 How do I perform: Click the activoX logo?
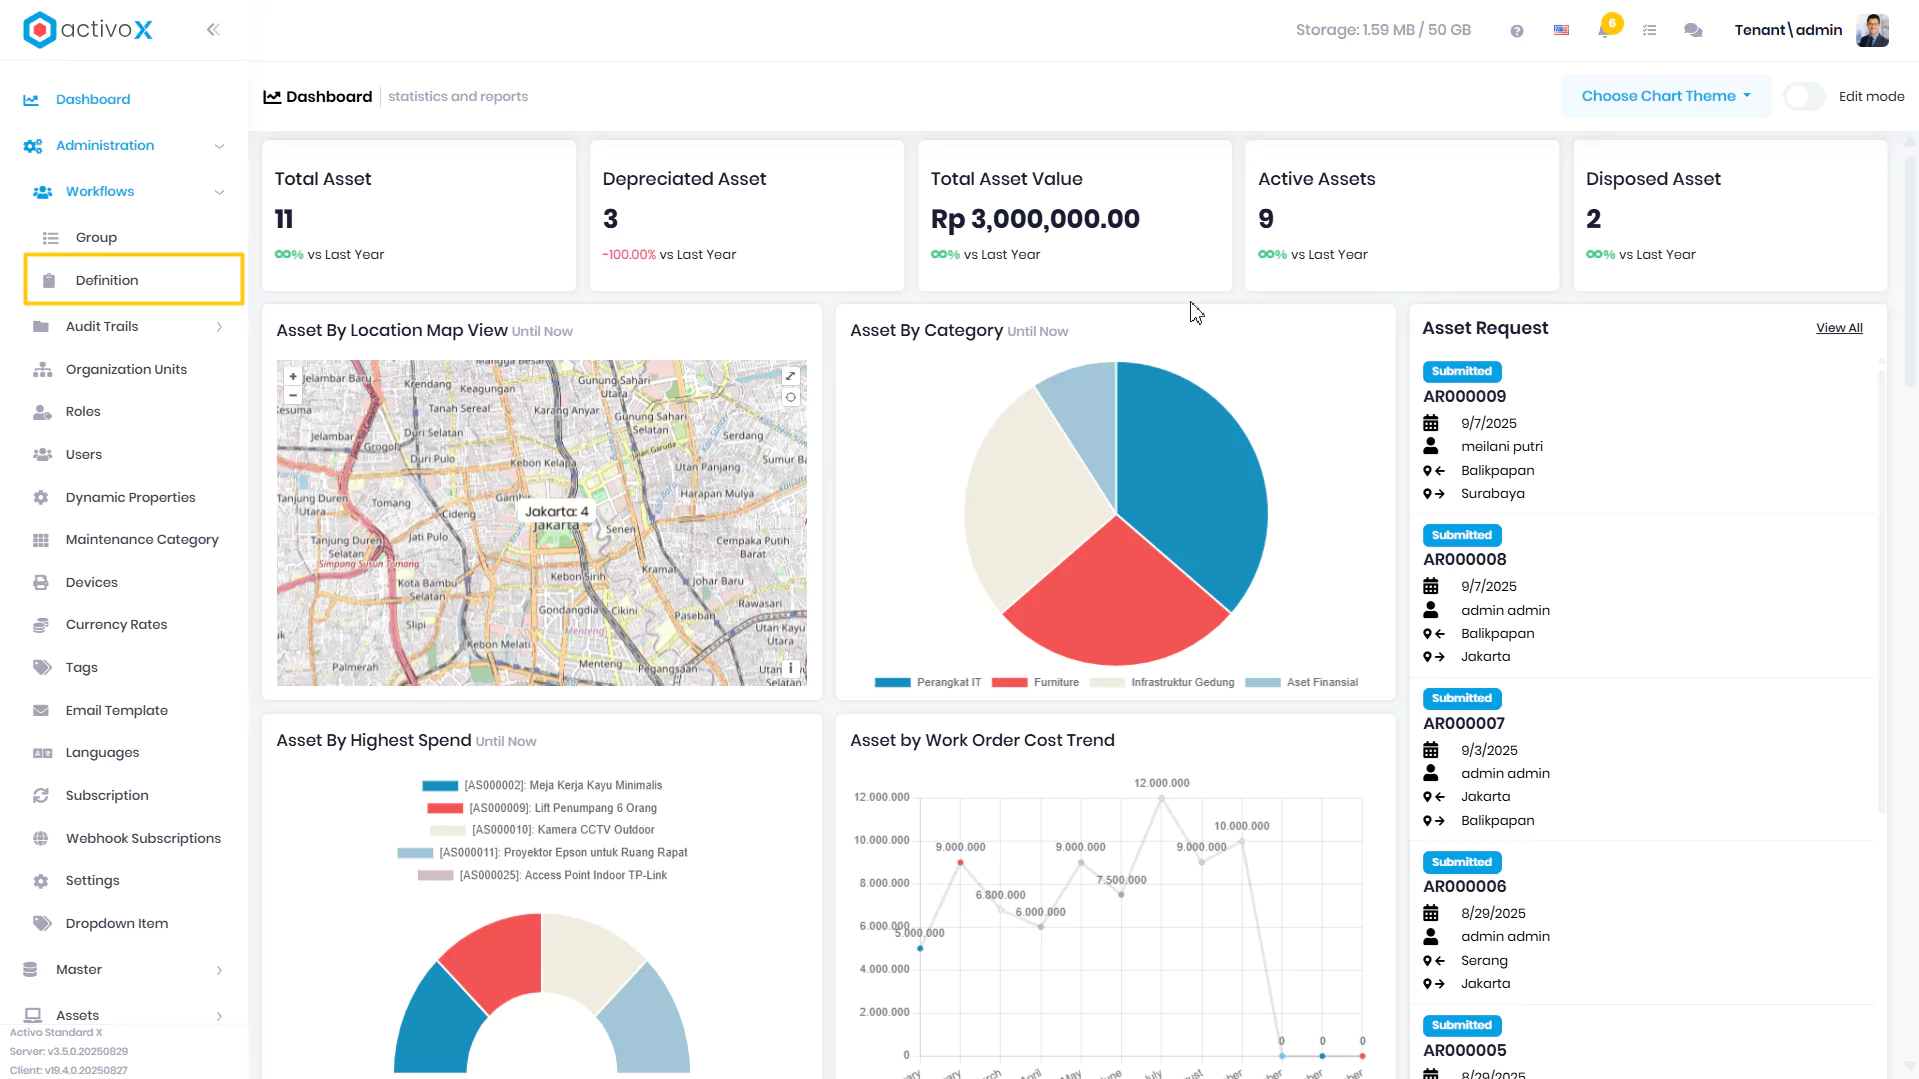click(88, 30)
